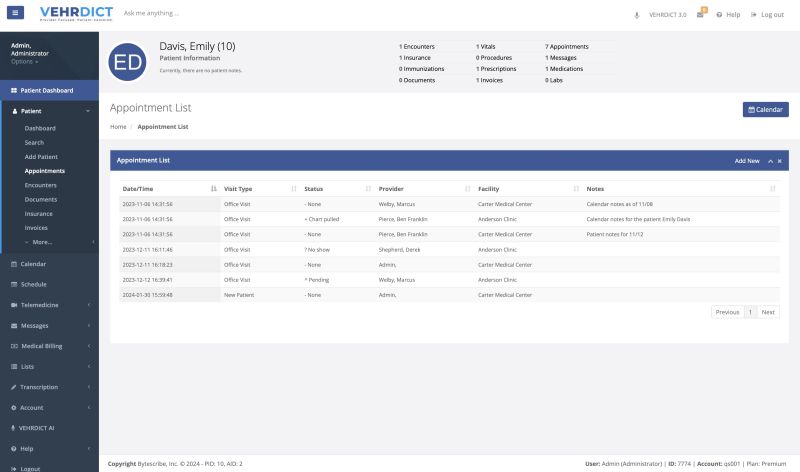This screenshot has height=472, width=800.
Task: Expand the More... submenu
Action: tap(42, 242)
